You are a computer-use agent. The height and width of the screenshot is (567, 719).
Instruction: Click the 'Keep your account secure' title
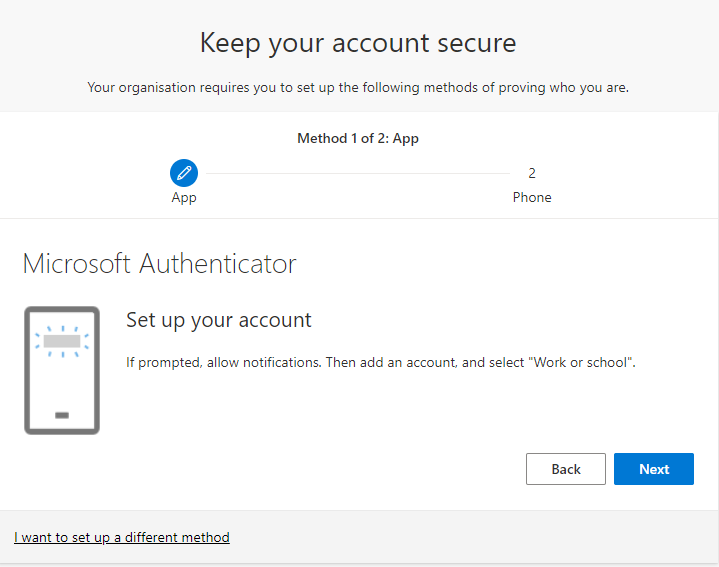pos(358,44)
